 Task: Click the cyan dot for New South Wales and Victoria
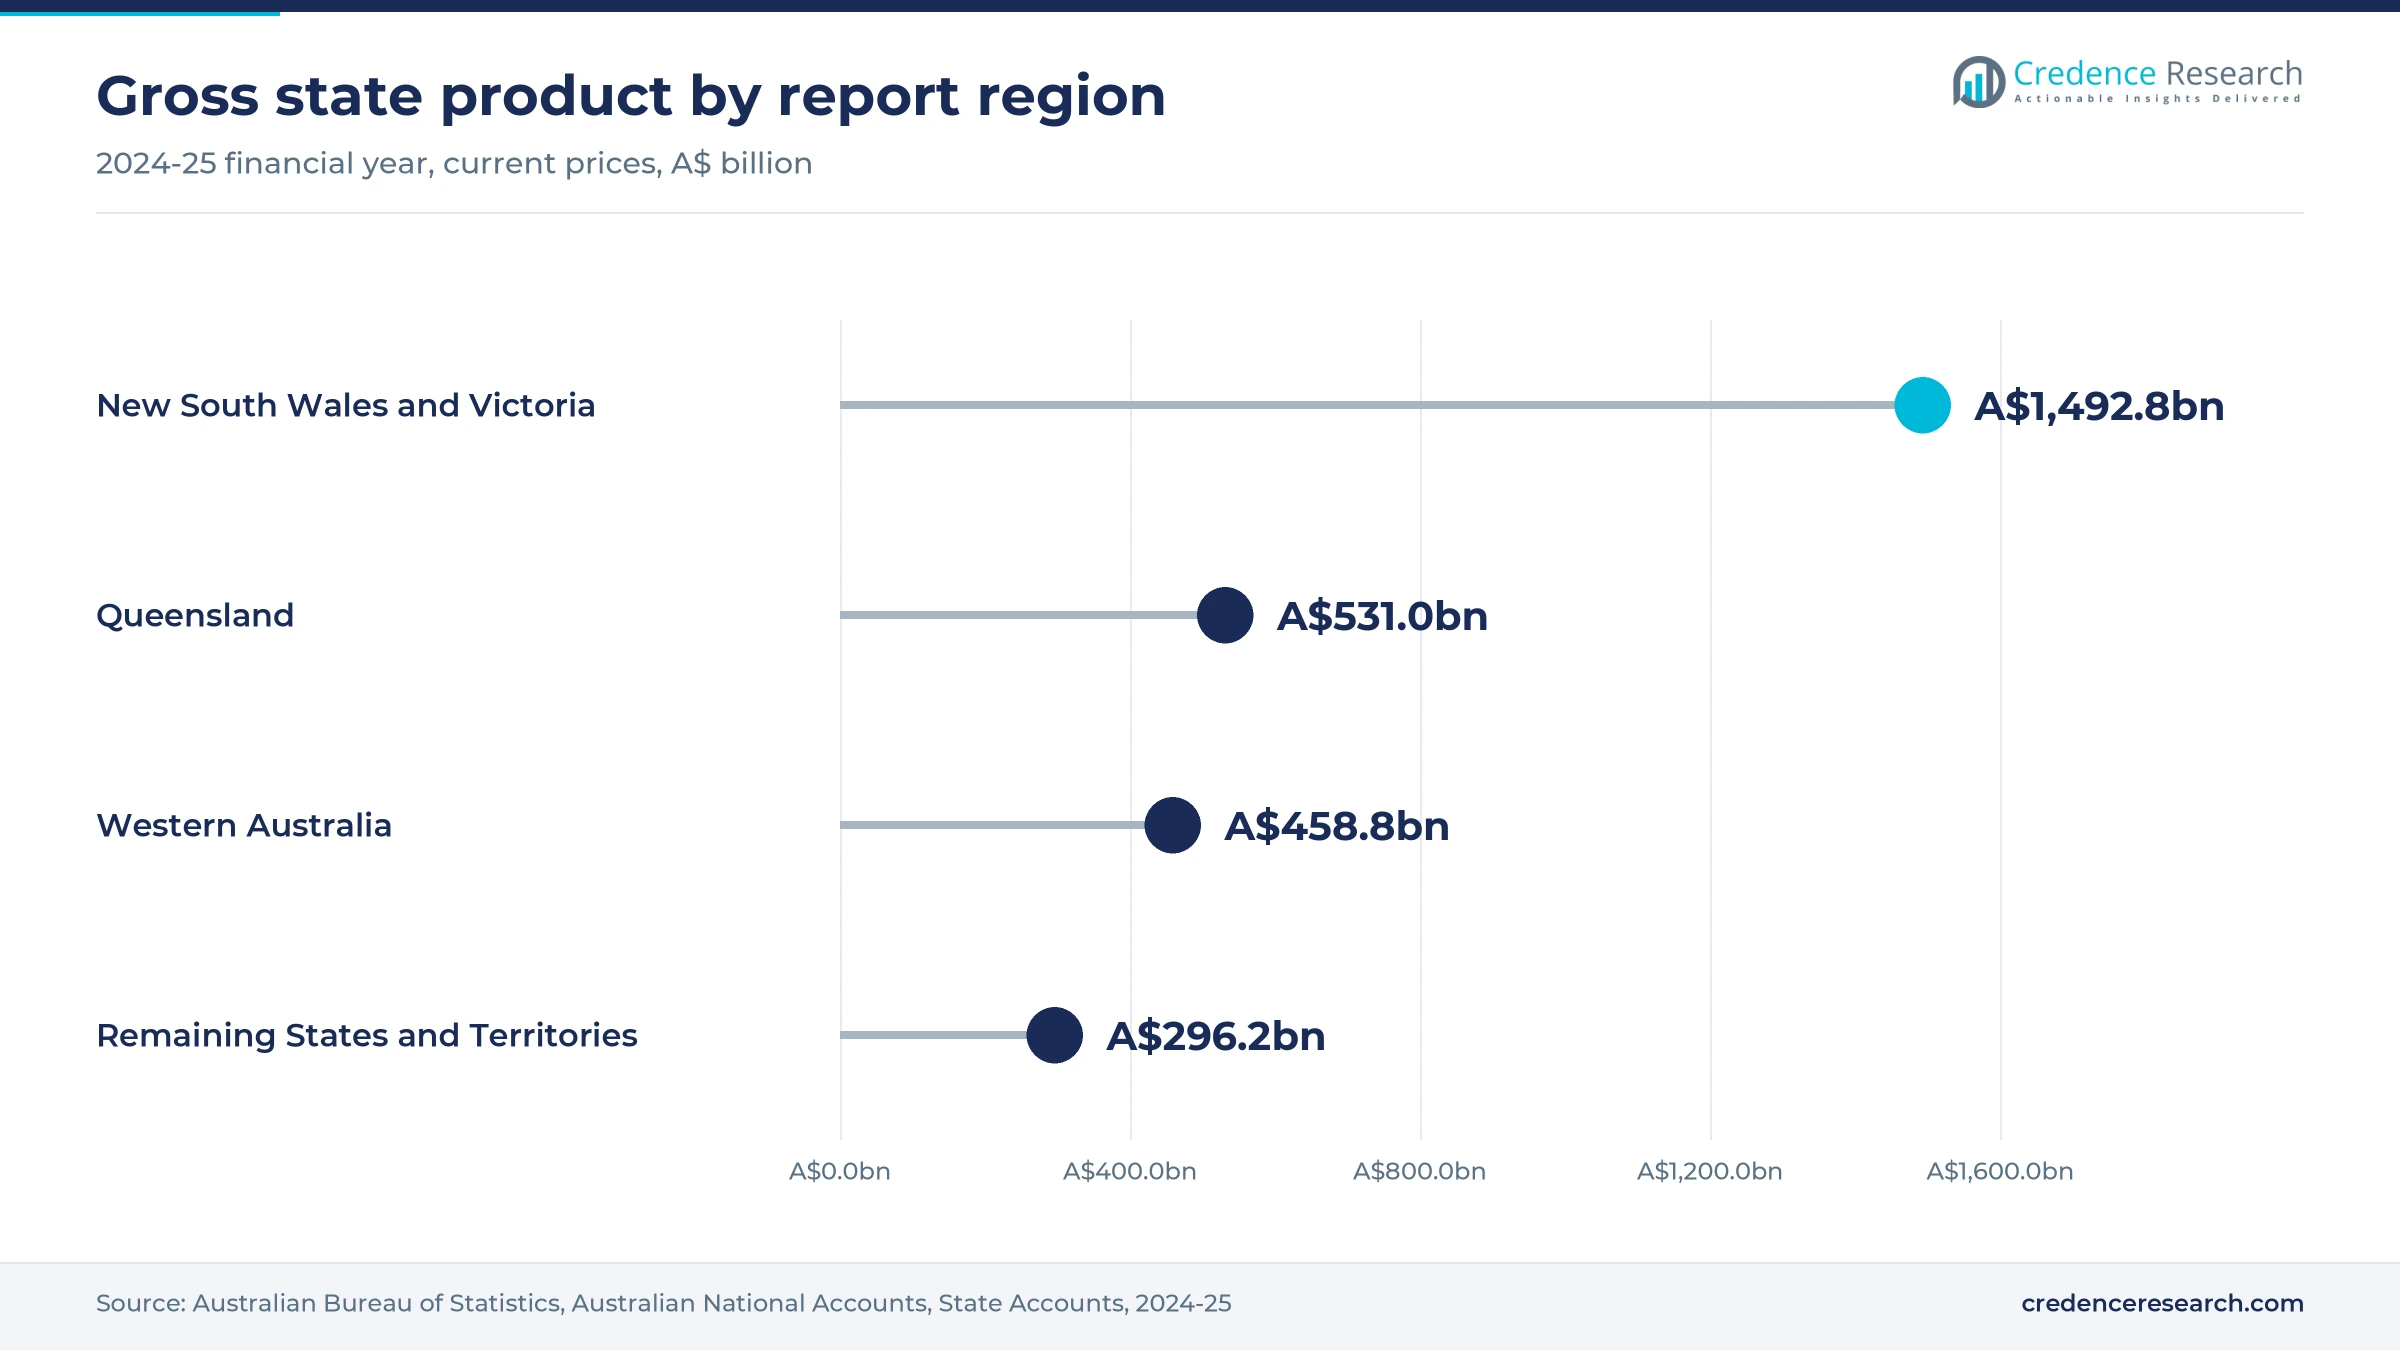click(1922, 405)
